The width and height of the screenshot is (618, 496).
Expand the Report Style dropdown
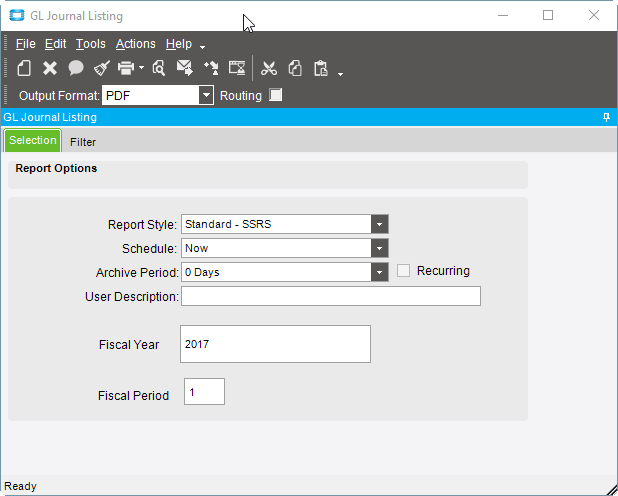point(380,224)
